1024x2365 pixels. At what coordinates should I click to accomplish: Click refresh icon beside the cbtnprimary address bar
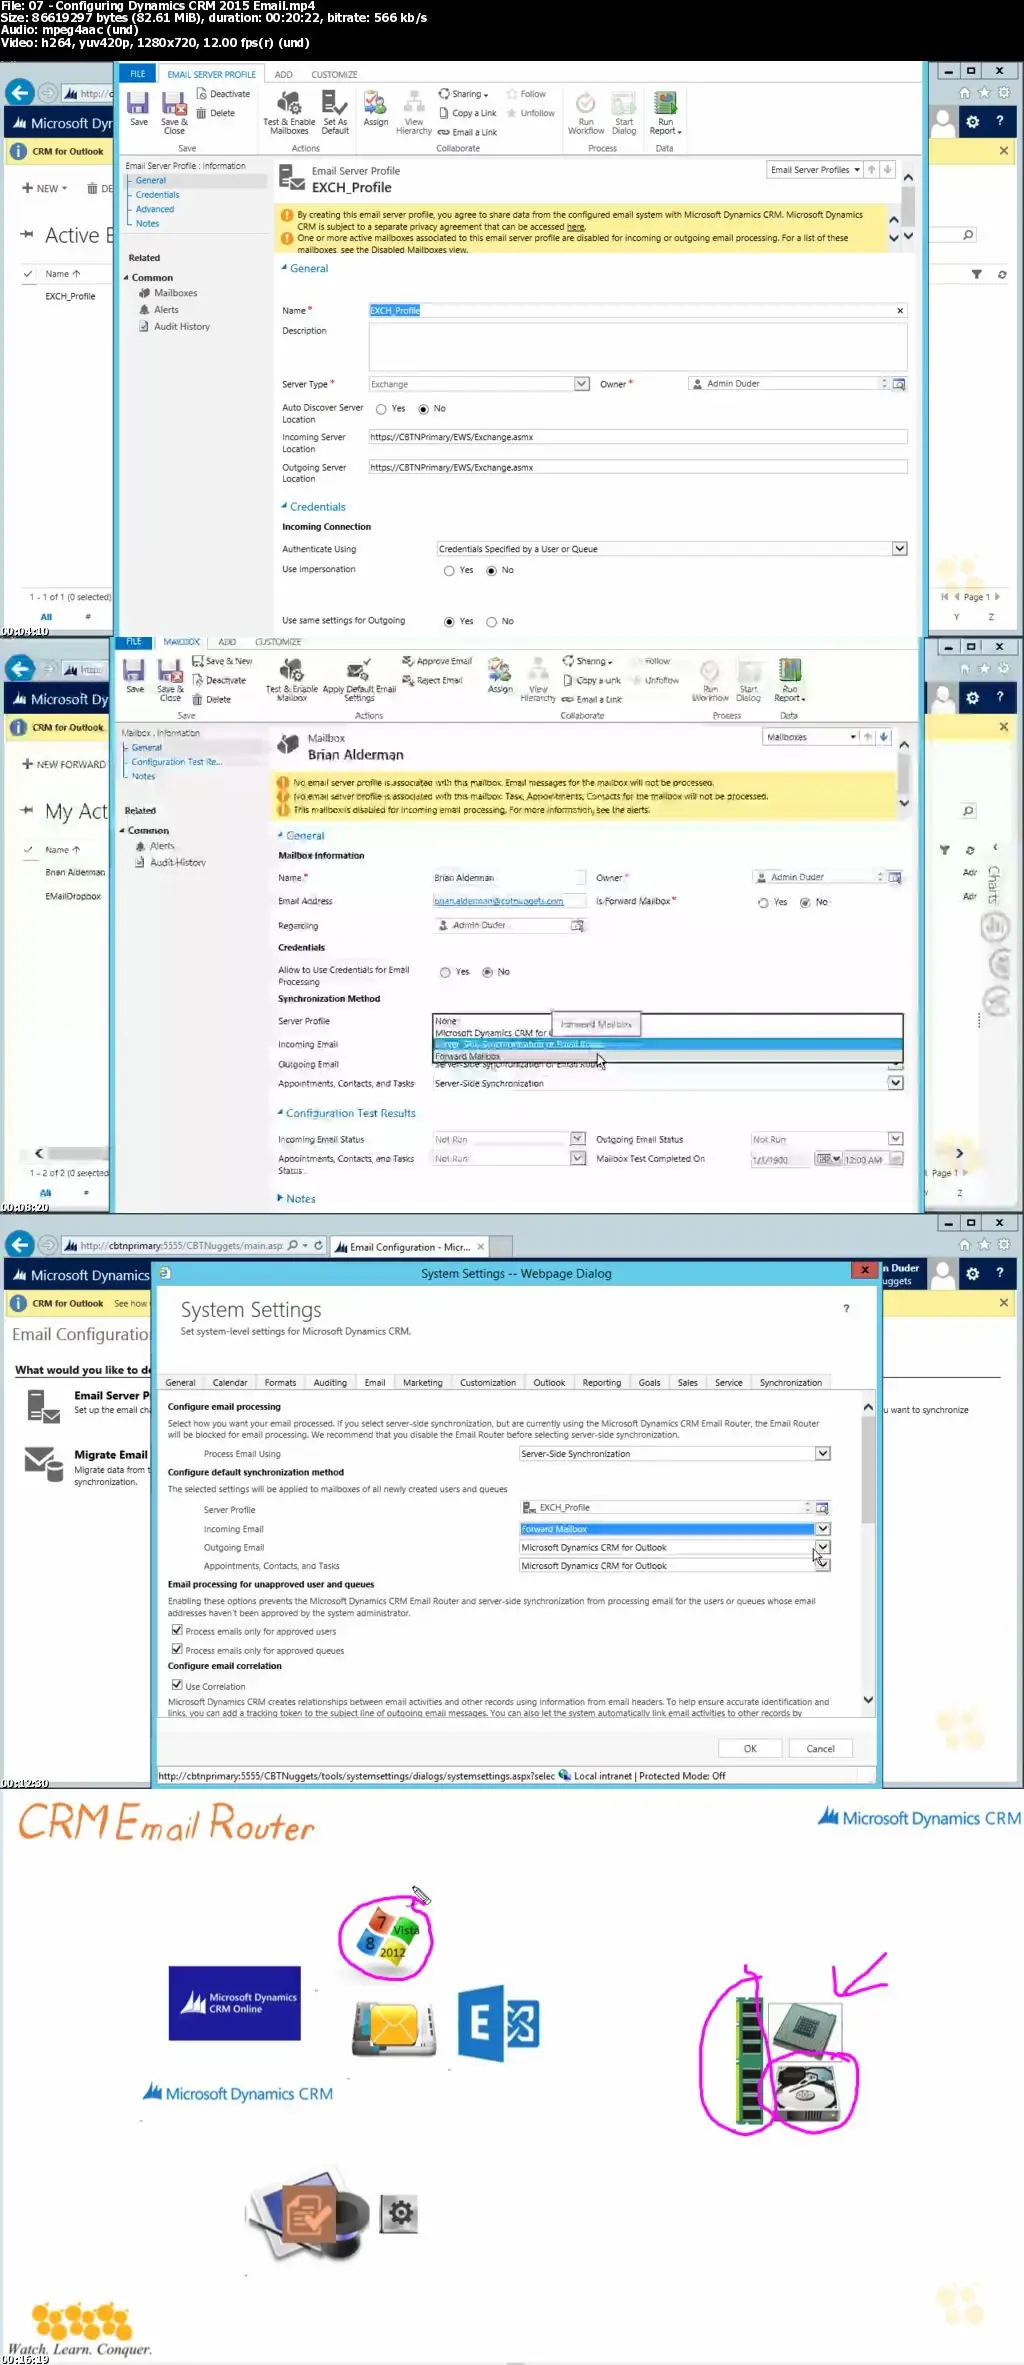[319, 1246]
